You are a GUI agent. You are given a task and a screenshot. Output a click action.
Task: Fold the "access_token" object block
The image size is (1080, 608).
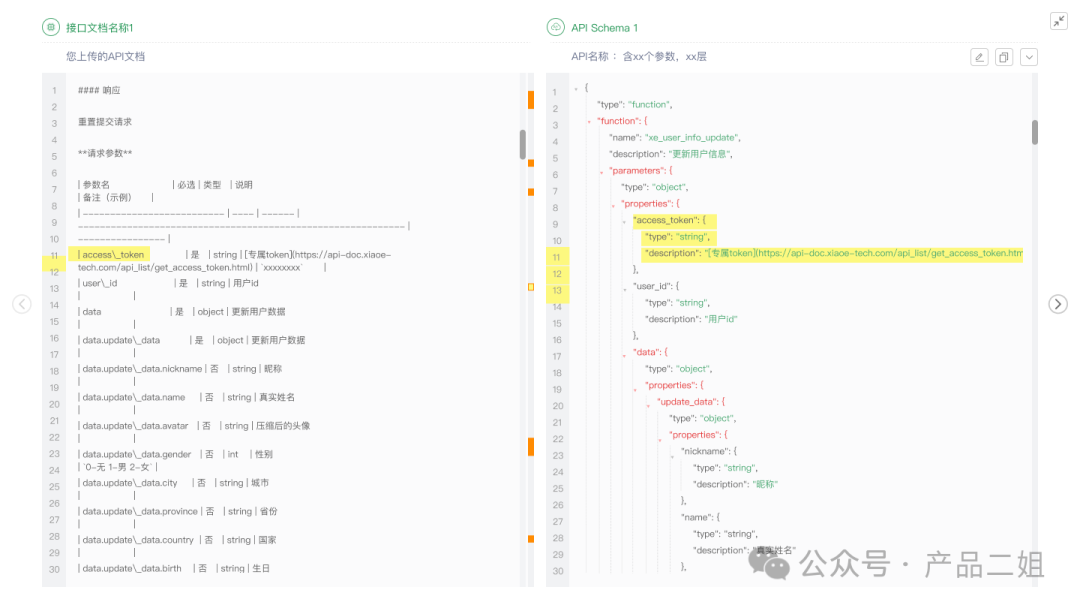coord(624,221)
